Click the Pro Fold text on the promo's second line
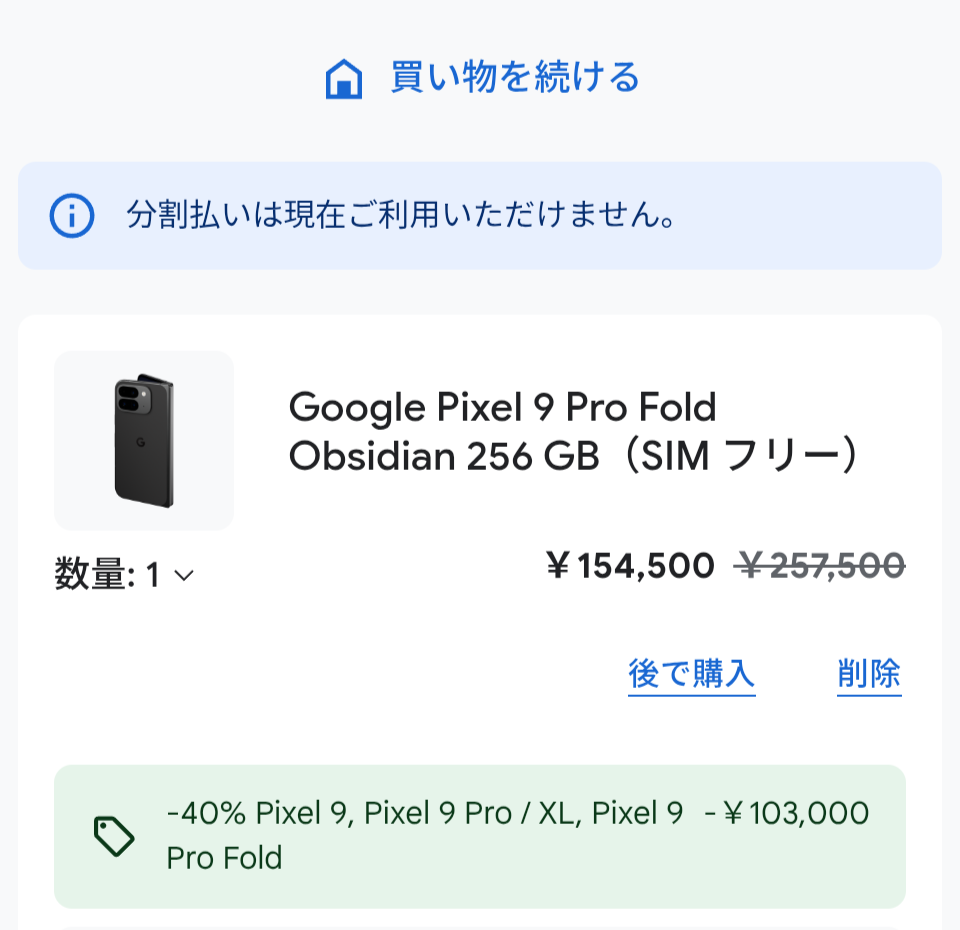The image size is (960, 930). (x=224, y=858)
